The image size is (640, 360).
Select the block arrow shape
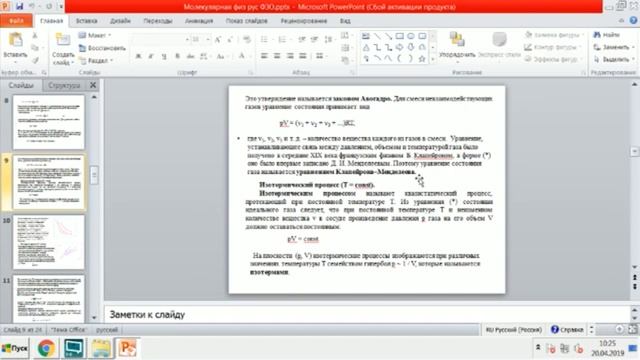400,48
